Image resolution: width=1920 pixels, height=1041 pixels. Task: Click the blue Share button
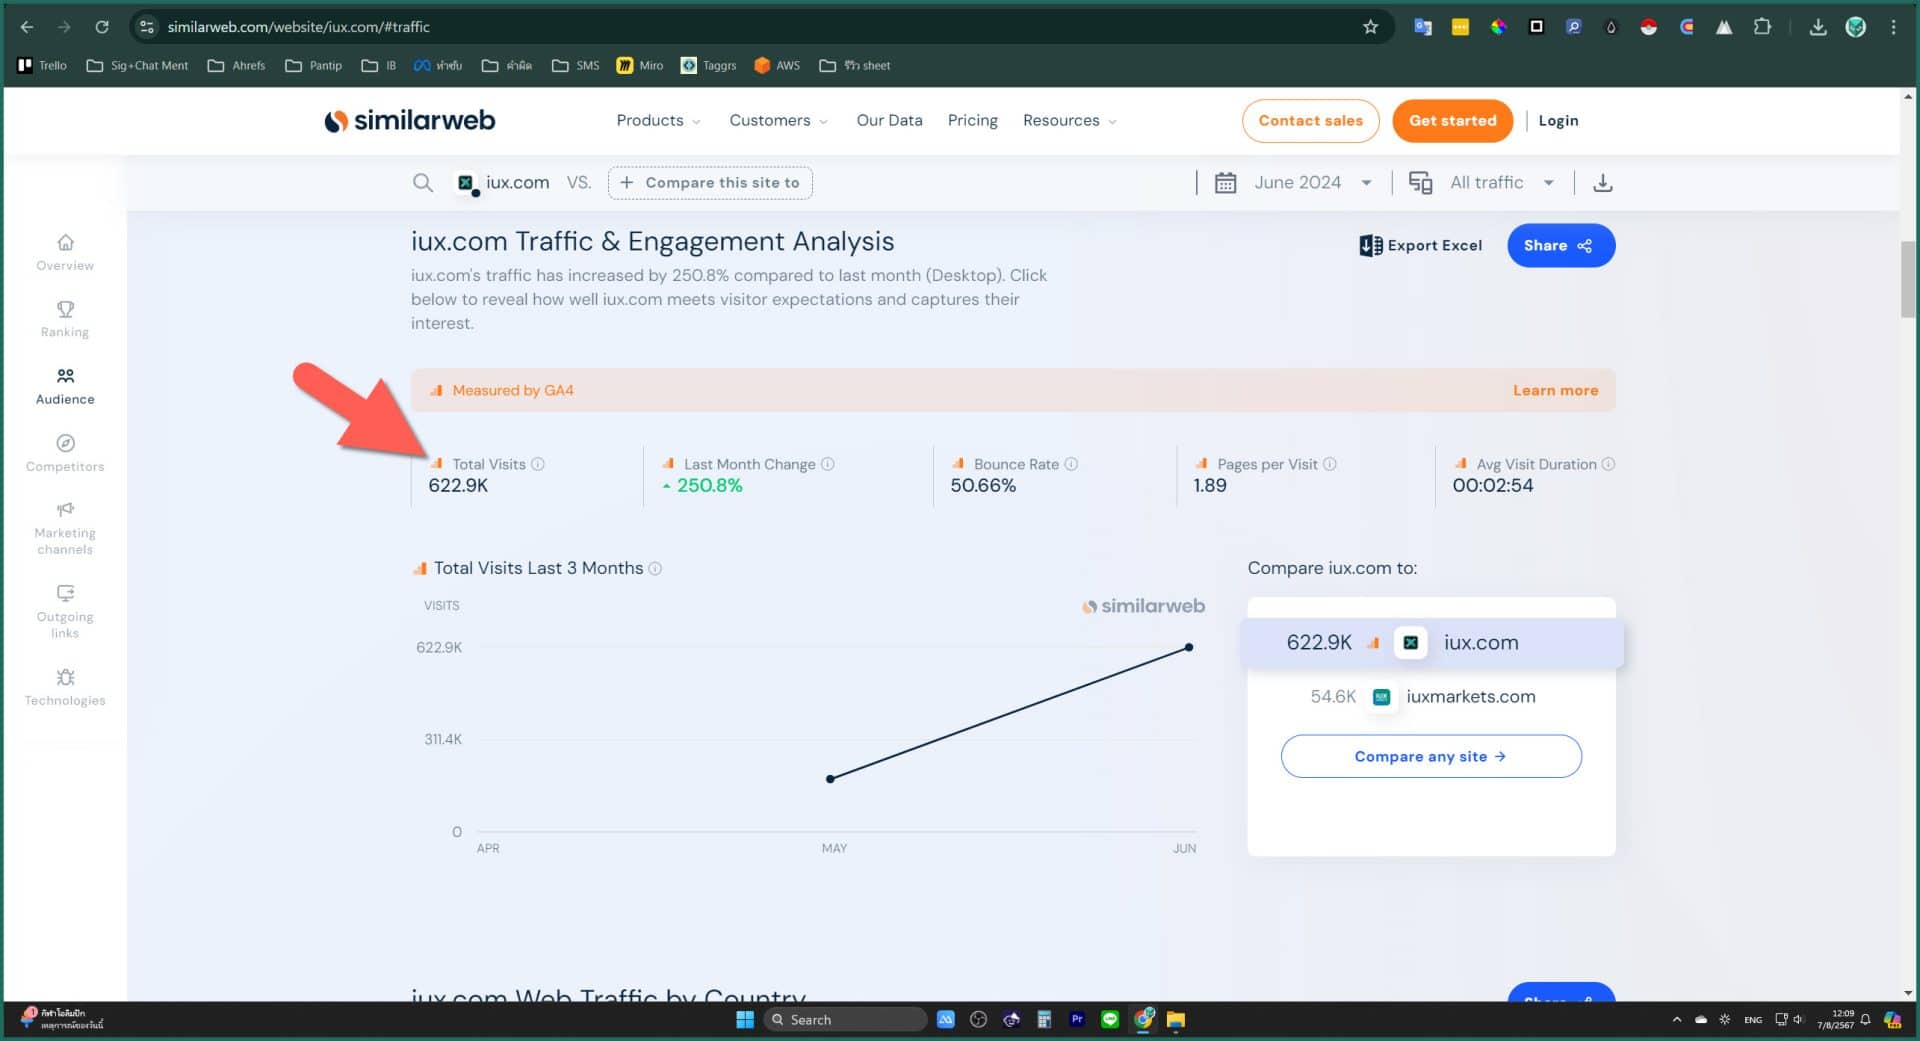1560,245
